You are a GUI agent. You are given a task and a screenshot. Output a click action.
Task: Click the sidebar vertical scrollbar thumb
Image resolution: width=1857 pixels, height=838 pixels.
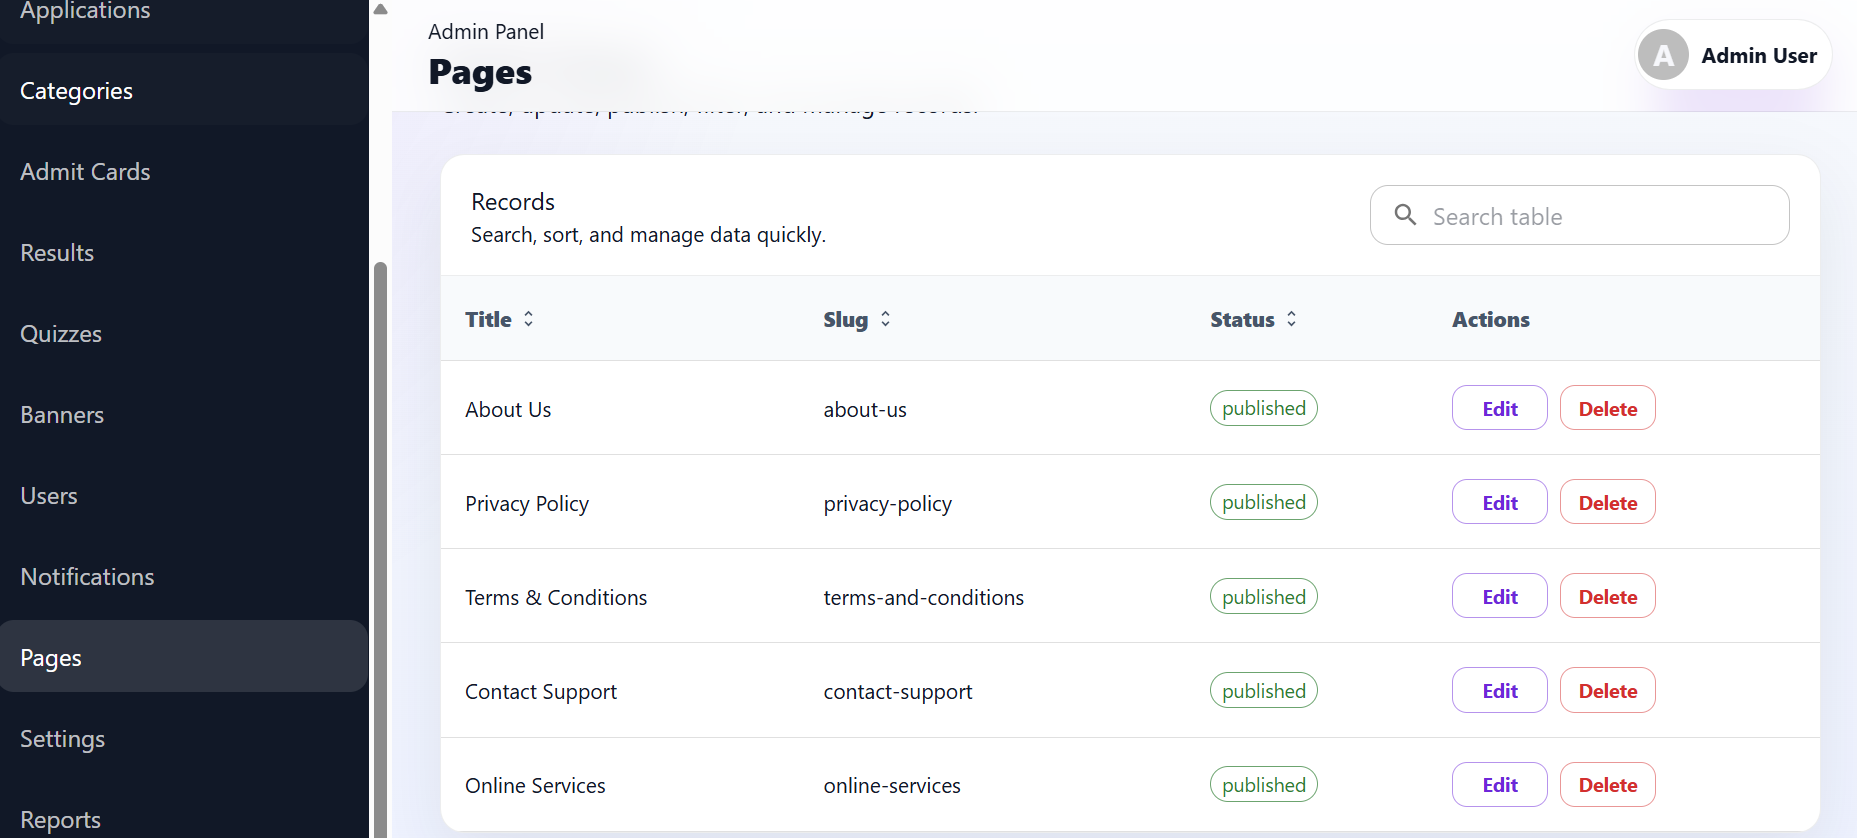tap(380, 550)
